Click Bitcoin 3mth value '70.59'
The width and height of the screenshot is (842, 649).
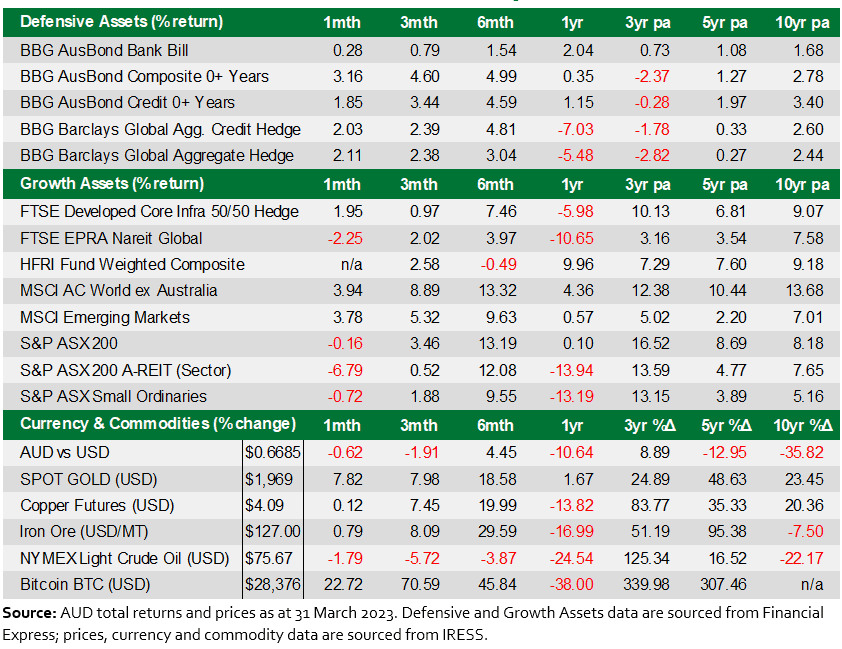[420, 584]
